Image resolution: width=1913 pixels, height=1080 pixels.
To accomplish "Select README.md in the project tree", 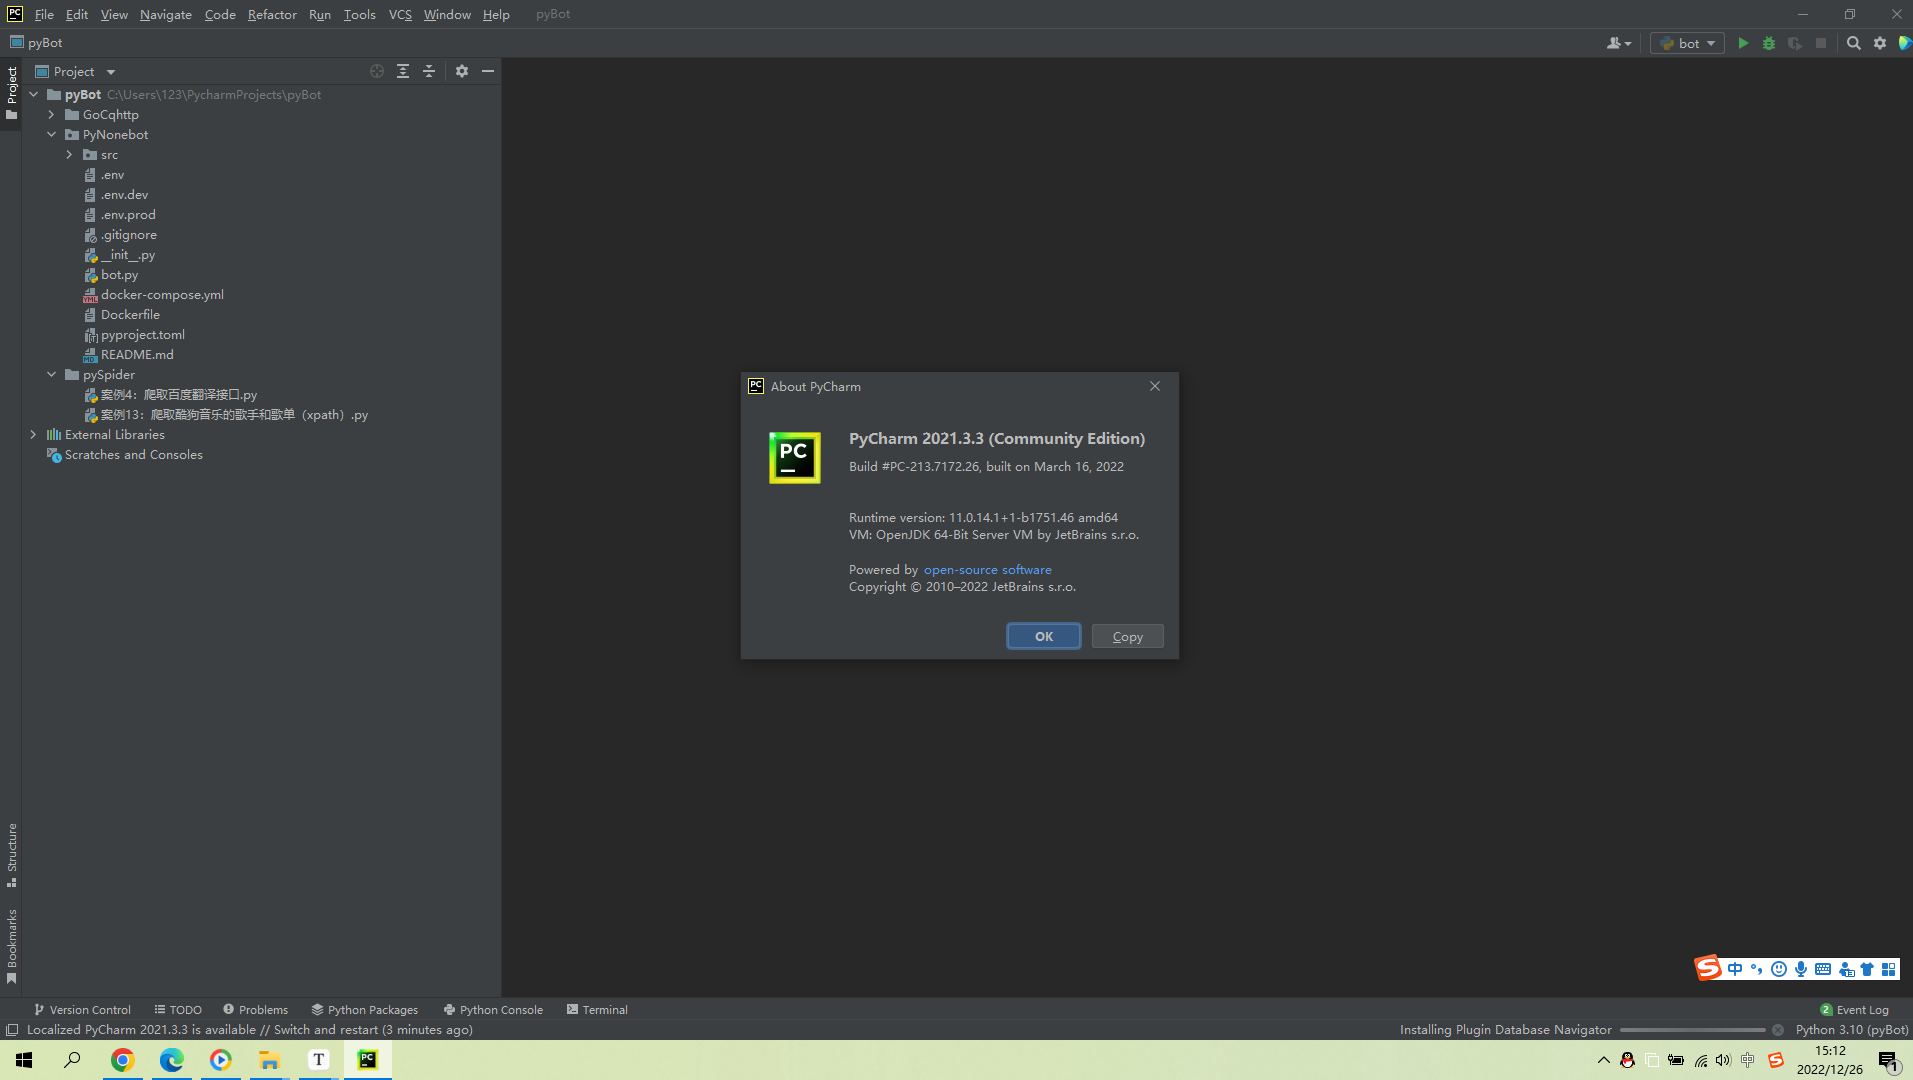I will [137, 355].
